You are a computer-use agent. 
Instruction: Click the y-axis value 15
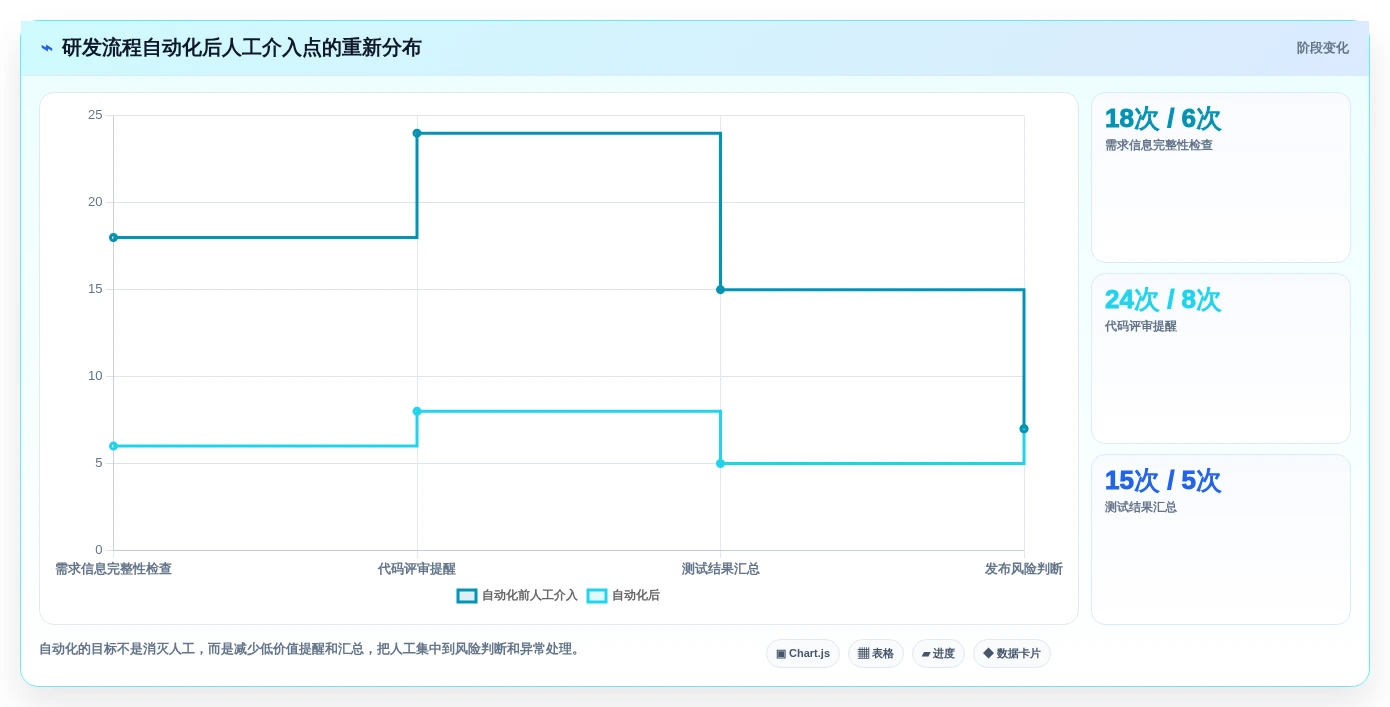95,289
